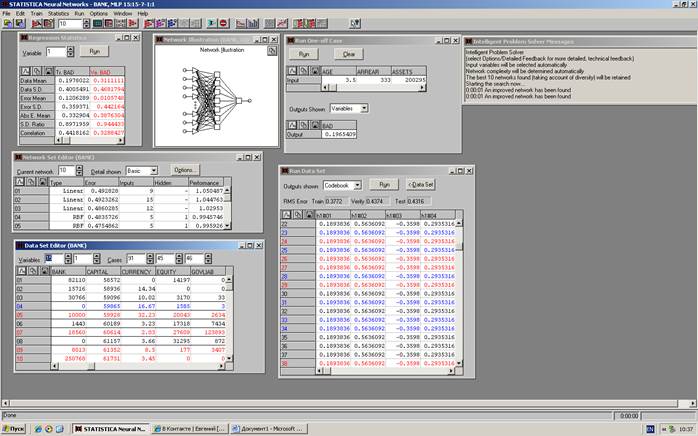This screenshot has width=698, height=436.
Task: Click the Open file icon in main toolbar
Action: click(x=8, y=23)
